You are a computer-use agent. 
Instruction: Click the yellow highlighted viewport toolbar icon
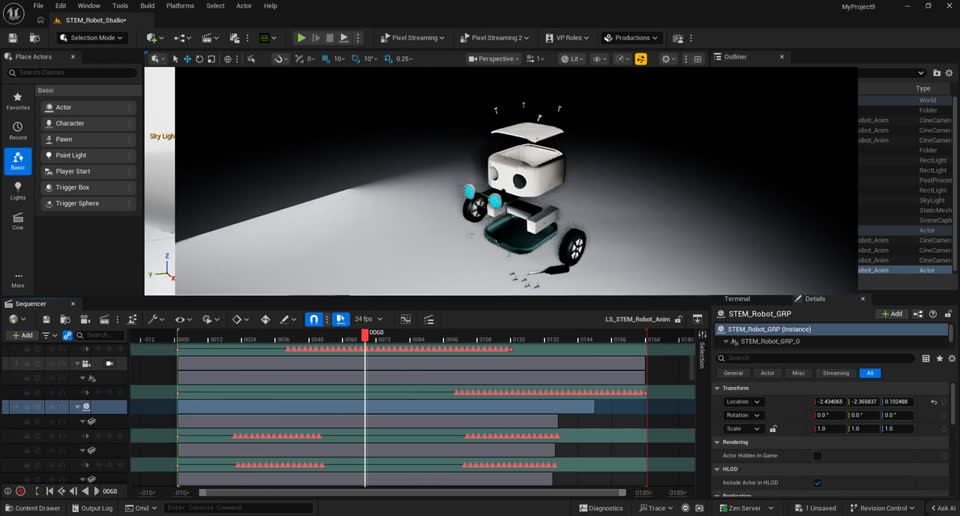(641, 59)
